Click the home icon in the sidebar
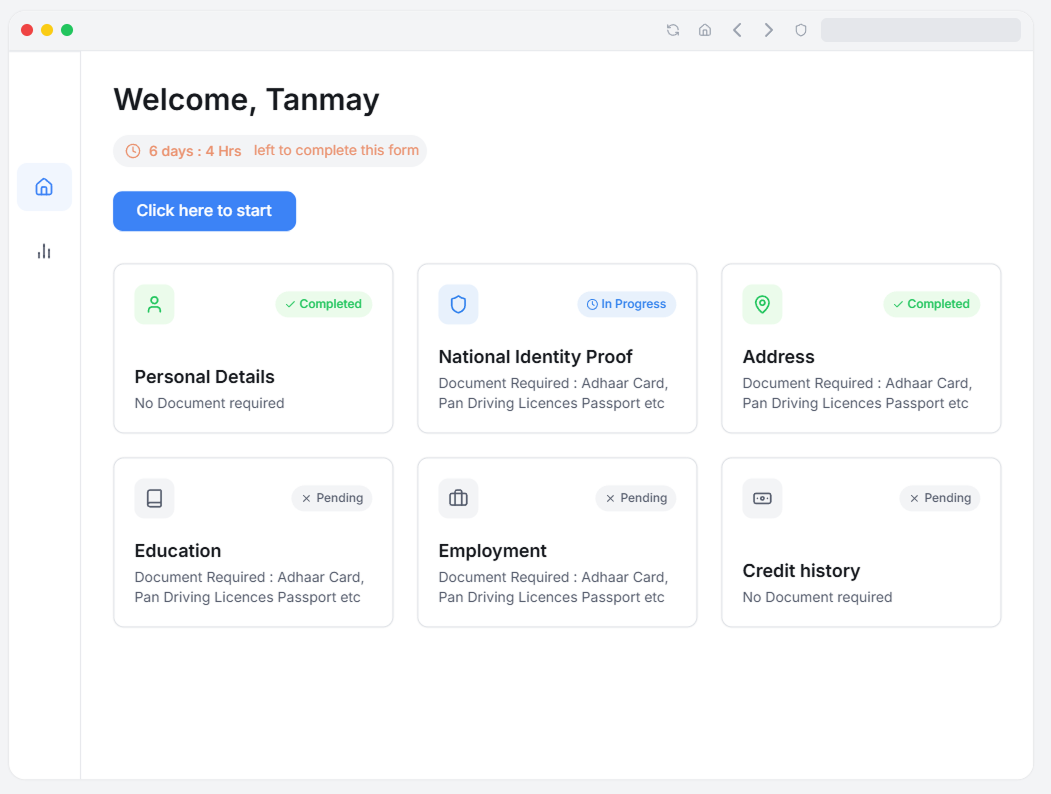 (44, 187)
